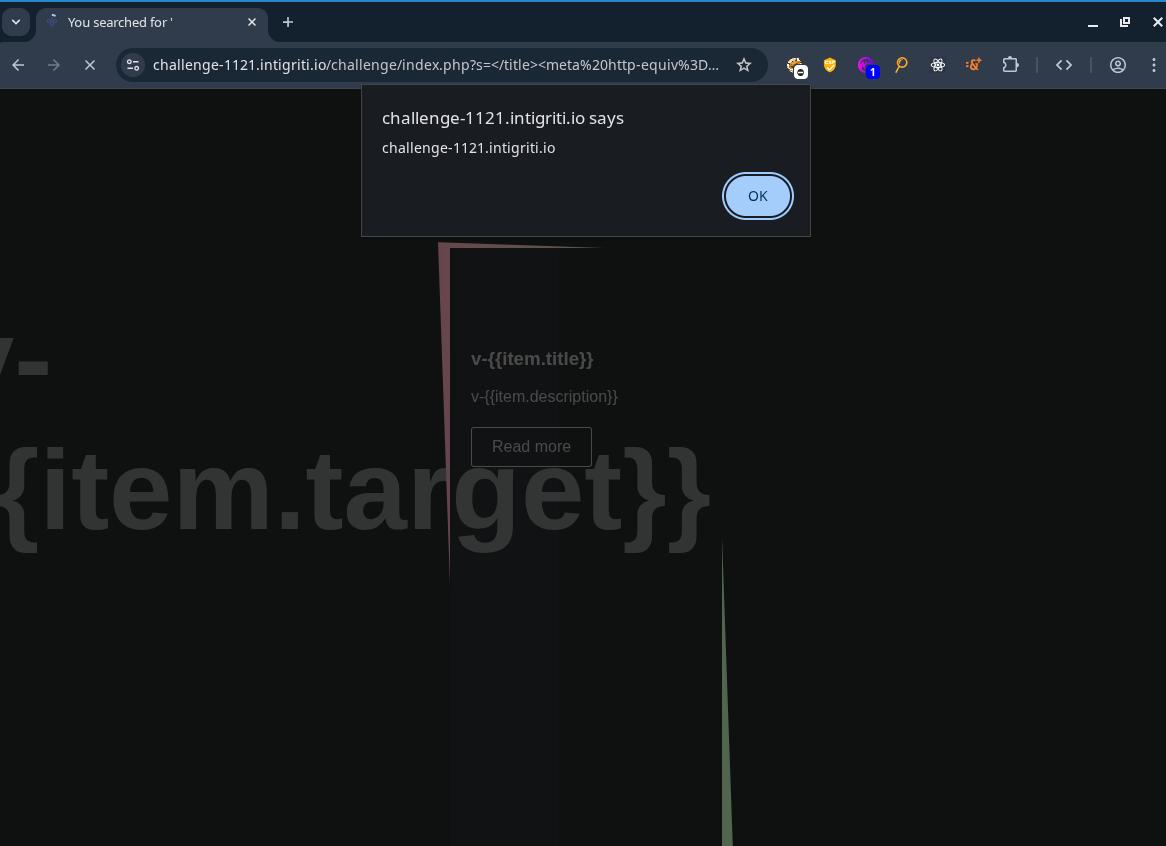Viewport: 1166px width, 846px height.
Task: Click the yellow shield extension icon
Action: click(830, 65)
